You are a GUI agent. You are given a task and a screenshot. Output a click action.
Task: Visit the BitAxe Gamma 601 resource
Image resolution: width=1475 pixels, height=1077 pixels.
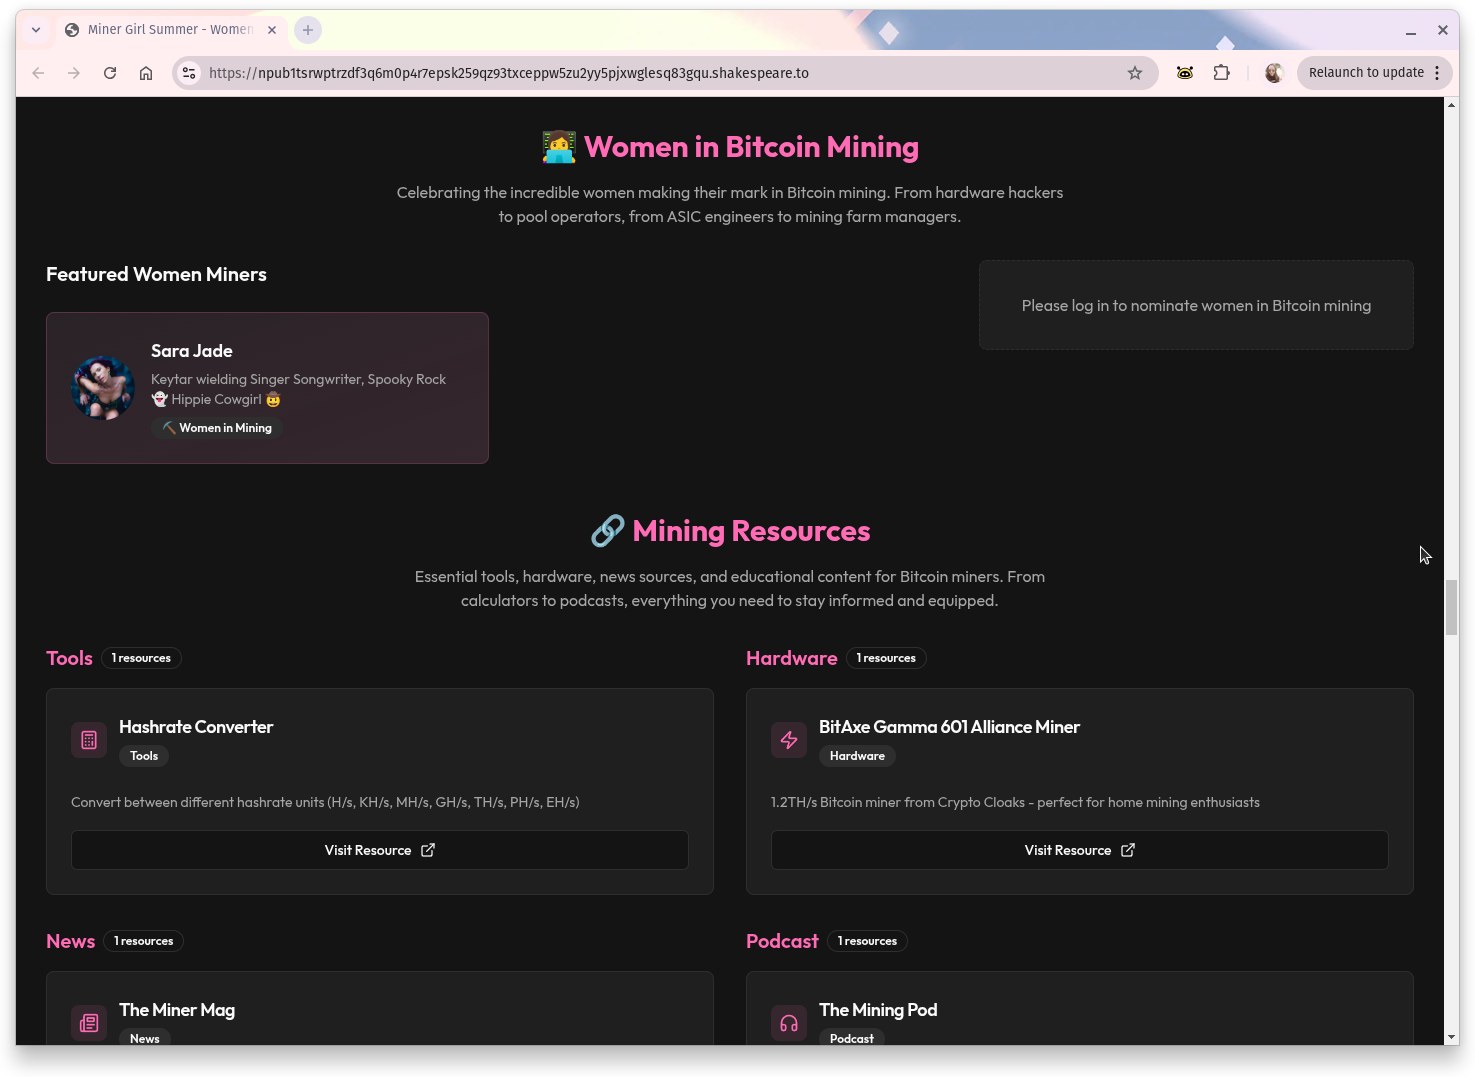click(x=1079, y=850)
